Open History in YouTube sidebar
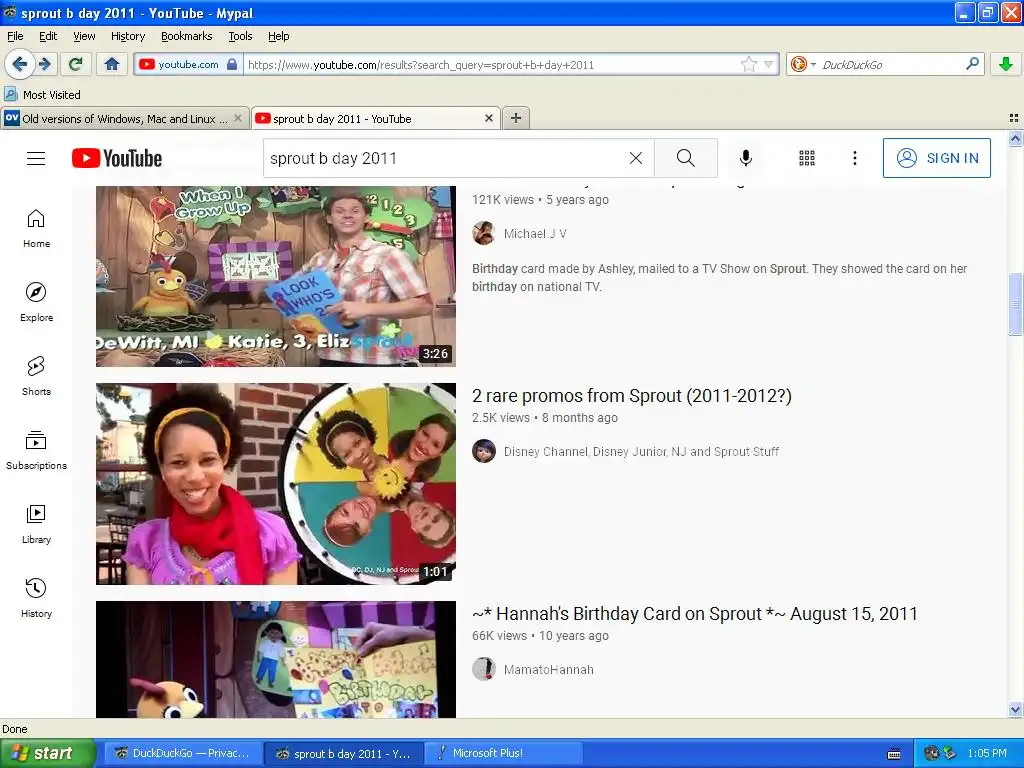The width and height of the screenshot is (1024, 768). coord(37,598)
